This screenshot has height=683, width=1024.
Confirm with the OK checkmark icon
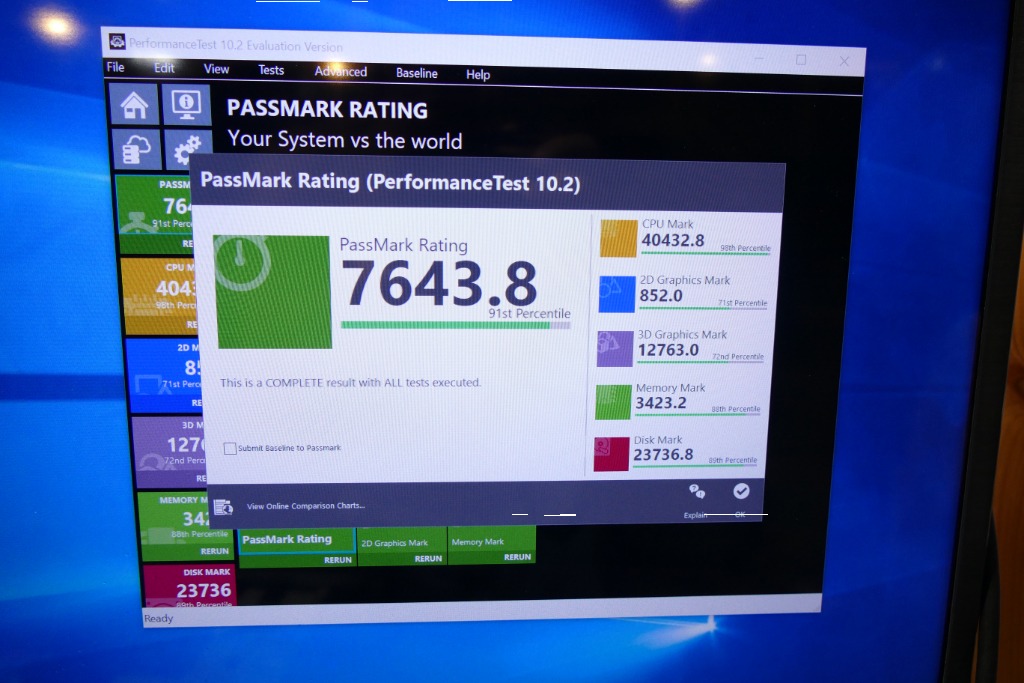click(x=741, y=491)
